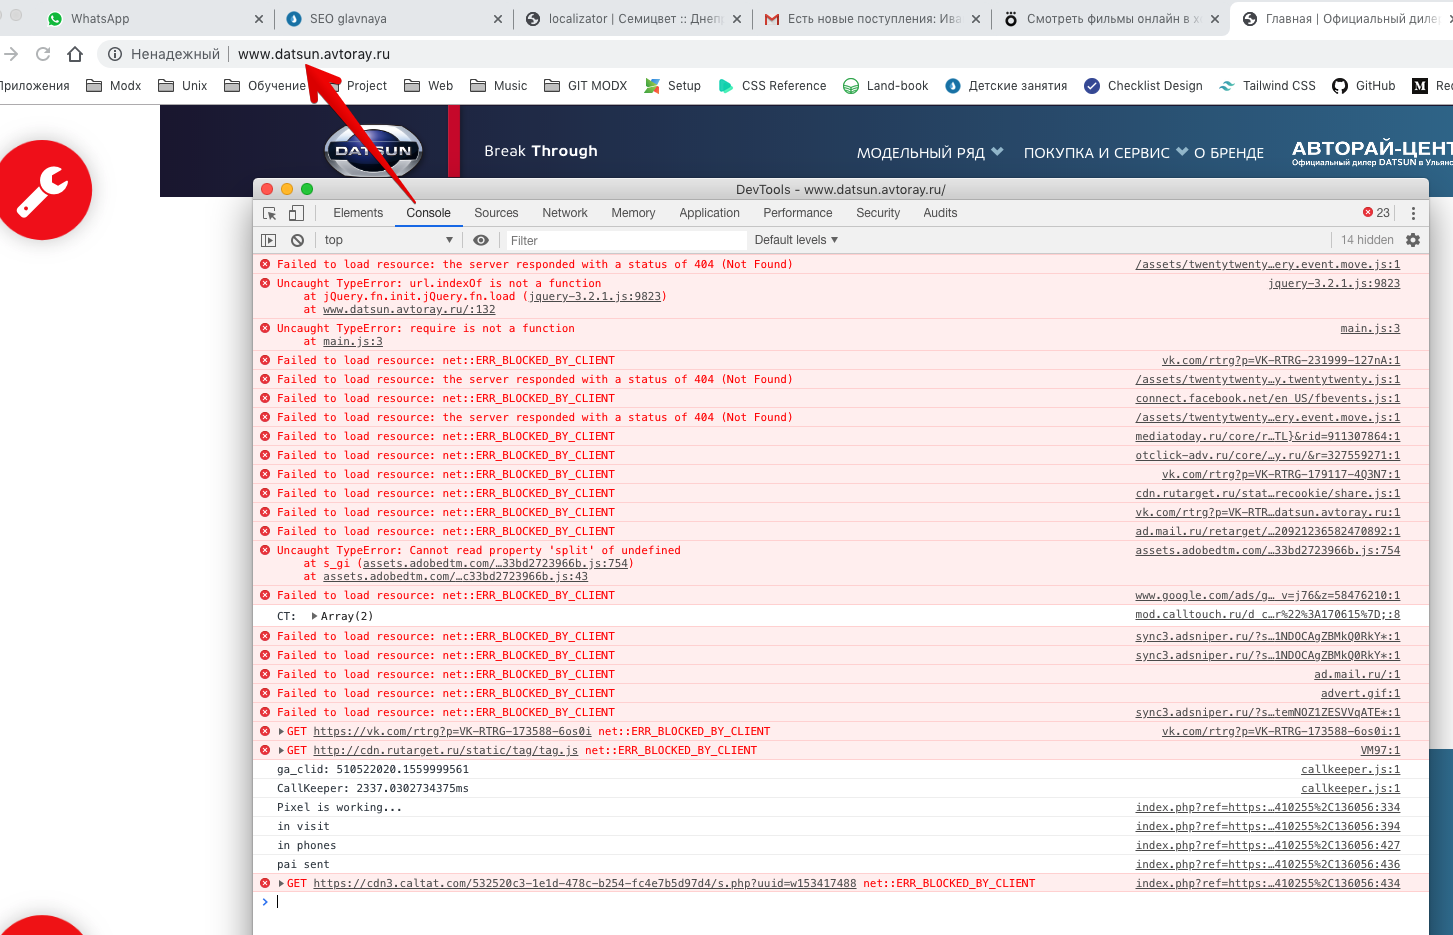1453x935 pixels.
Task: Click the ga_clid: 510522020.1559999561 log line
Action: click(373, 770)
